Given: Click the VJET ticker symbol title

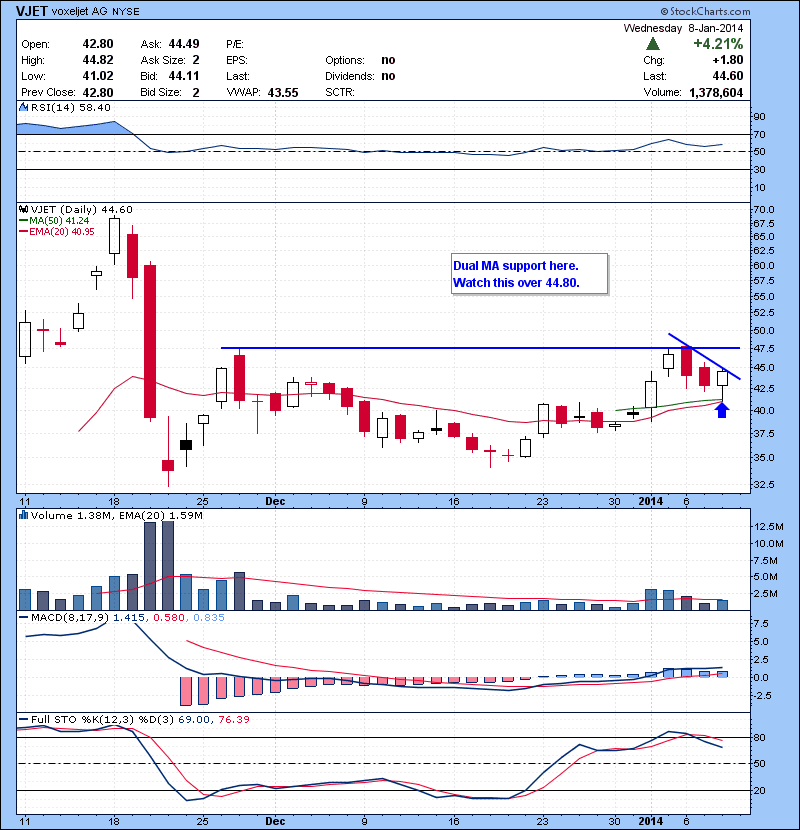Looking at the screenshot, I should [32, 11].
